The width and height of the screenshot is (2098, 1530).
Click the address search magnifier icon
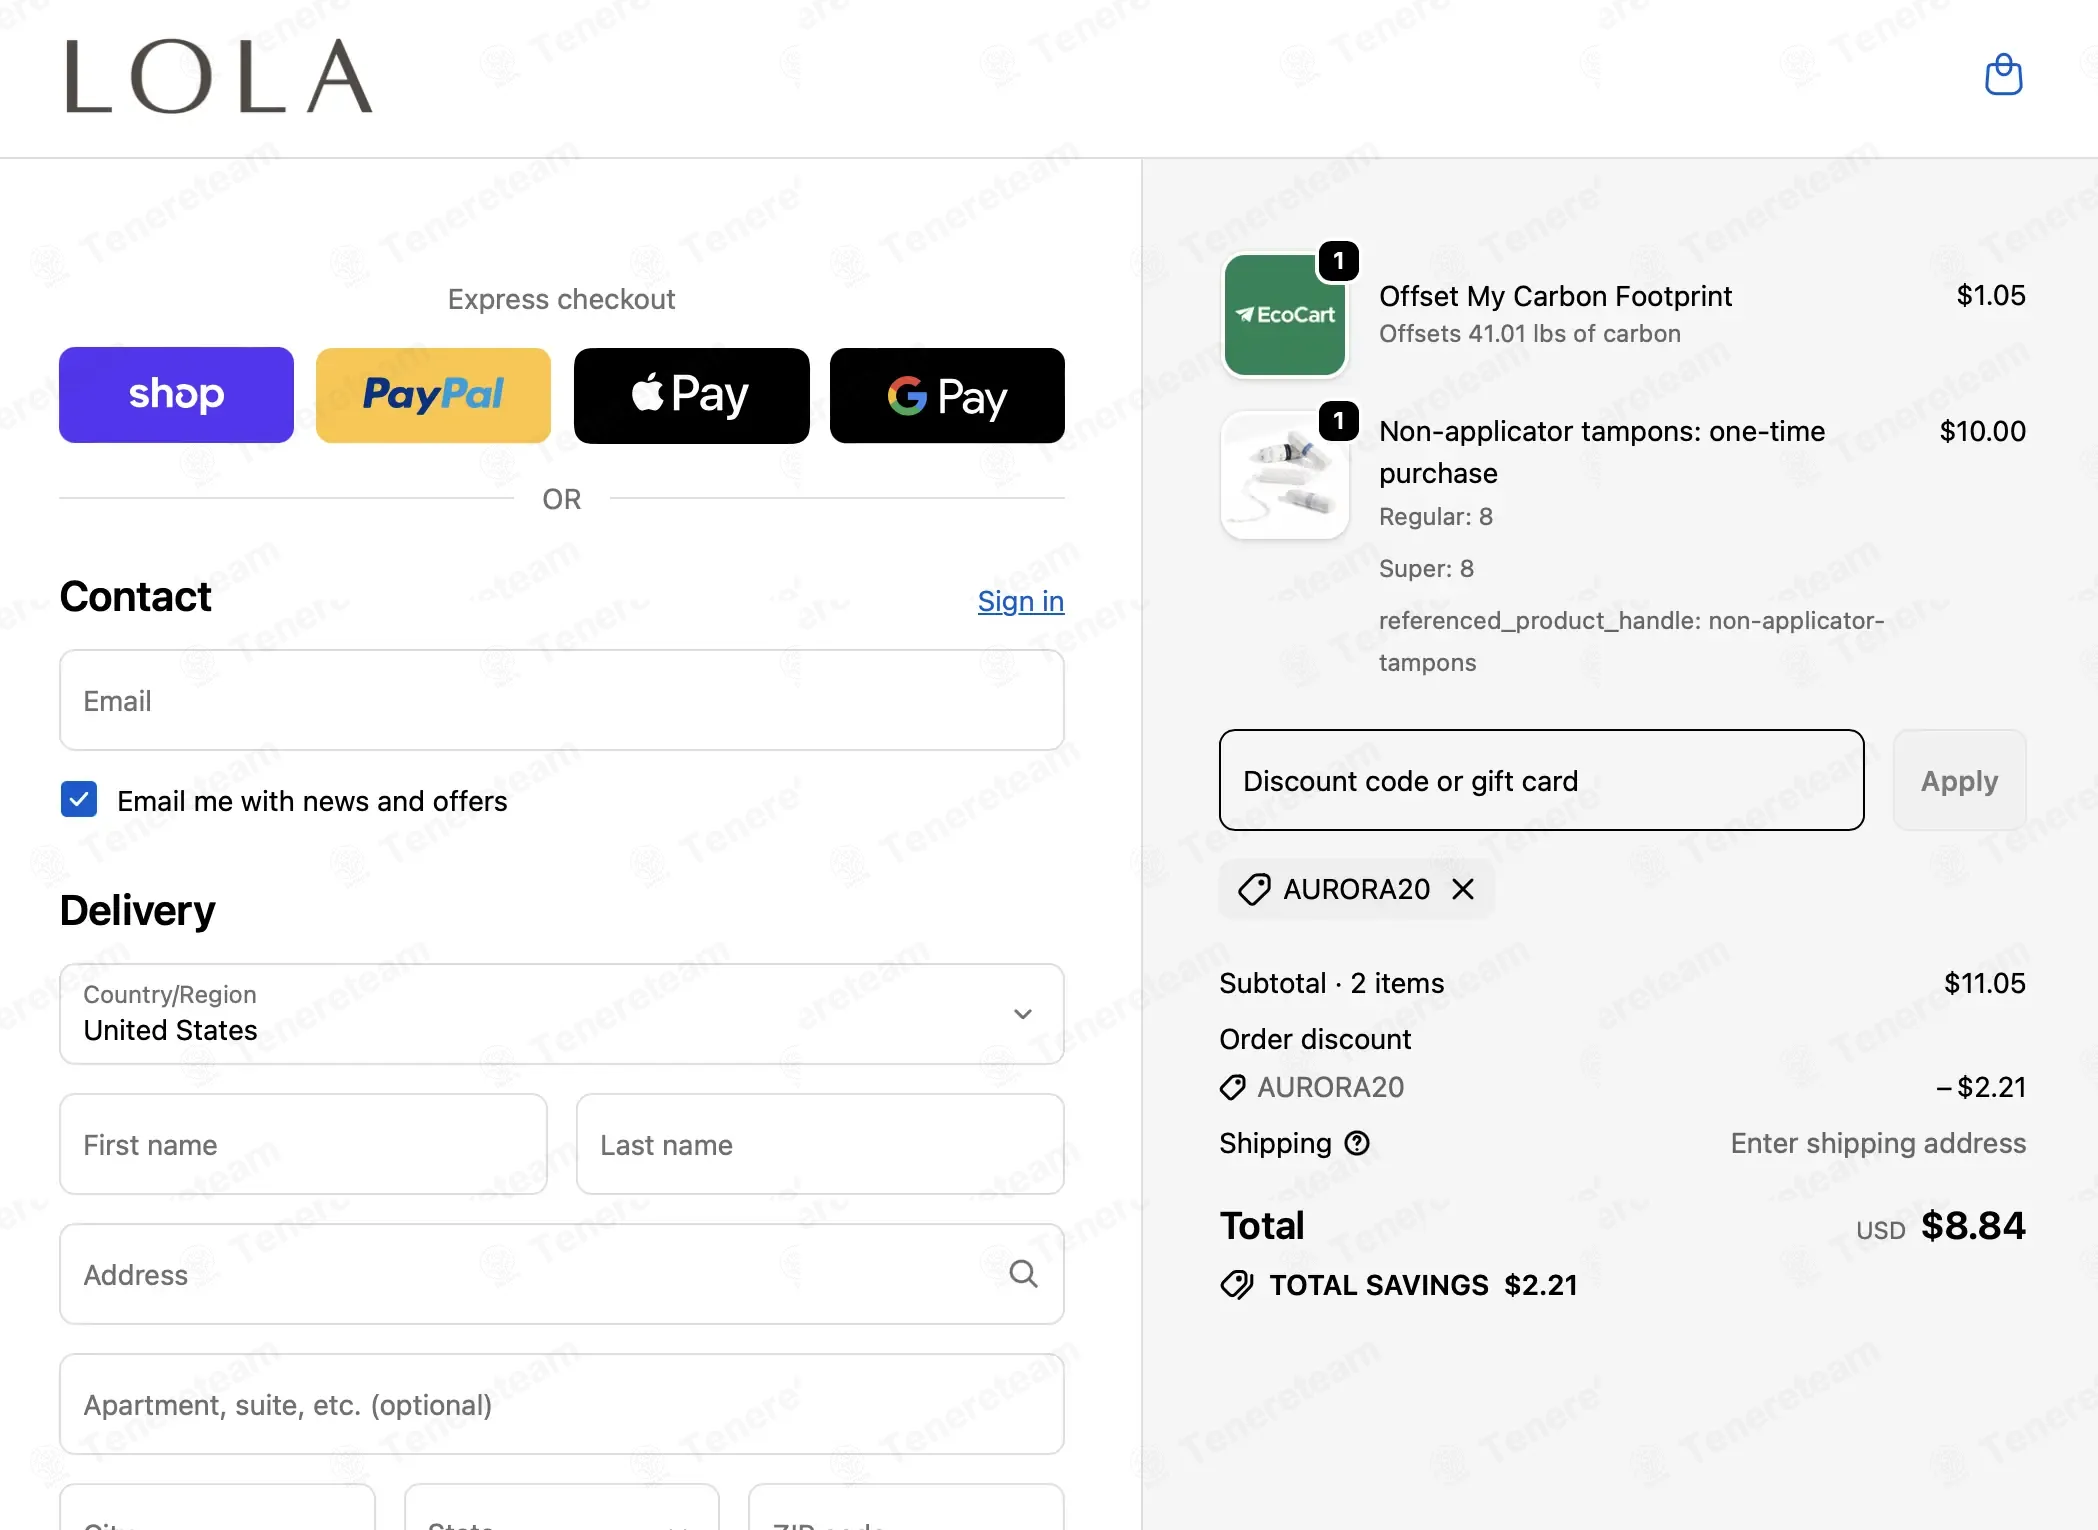tap(1023, 1274)
